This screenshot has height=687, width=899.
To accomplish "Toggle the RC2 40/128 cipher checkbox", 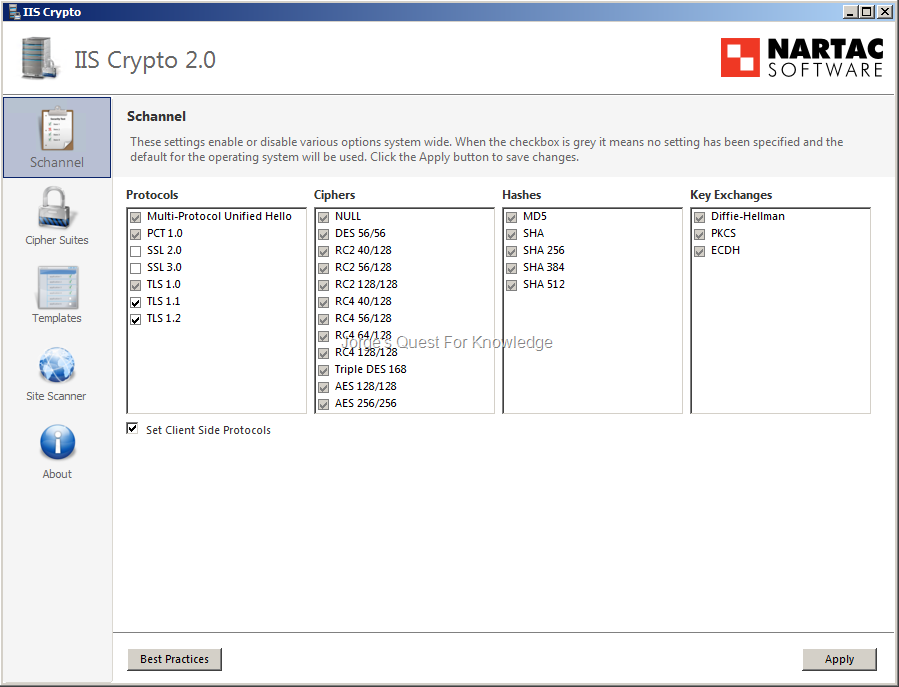I will (323, 251).
